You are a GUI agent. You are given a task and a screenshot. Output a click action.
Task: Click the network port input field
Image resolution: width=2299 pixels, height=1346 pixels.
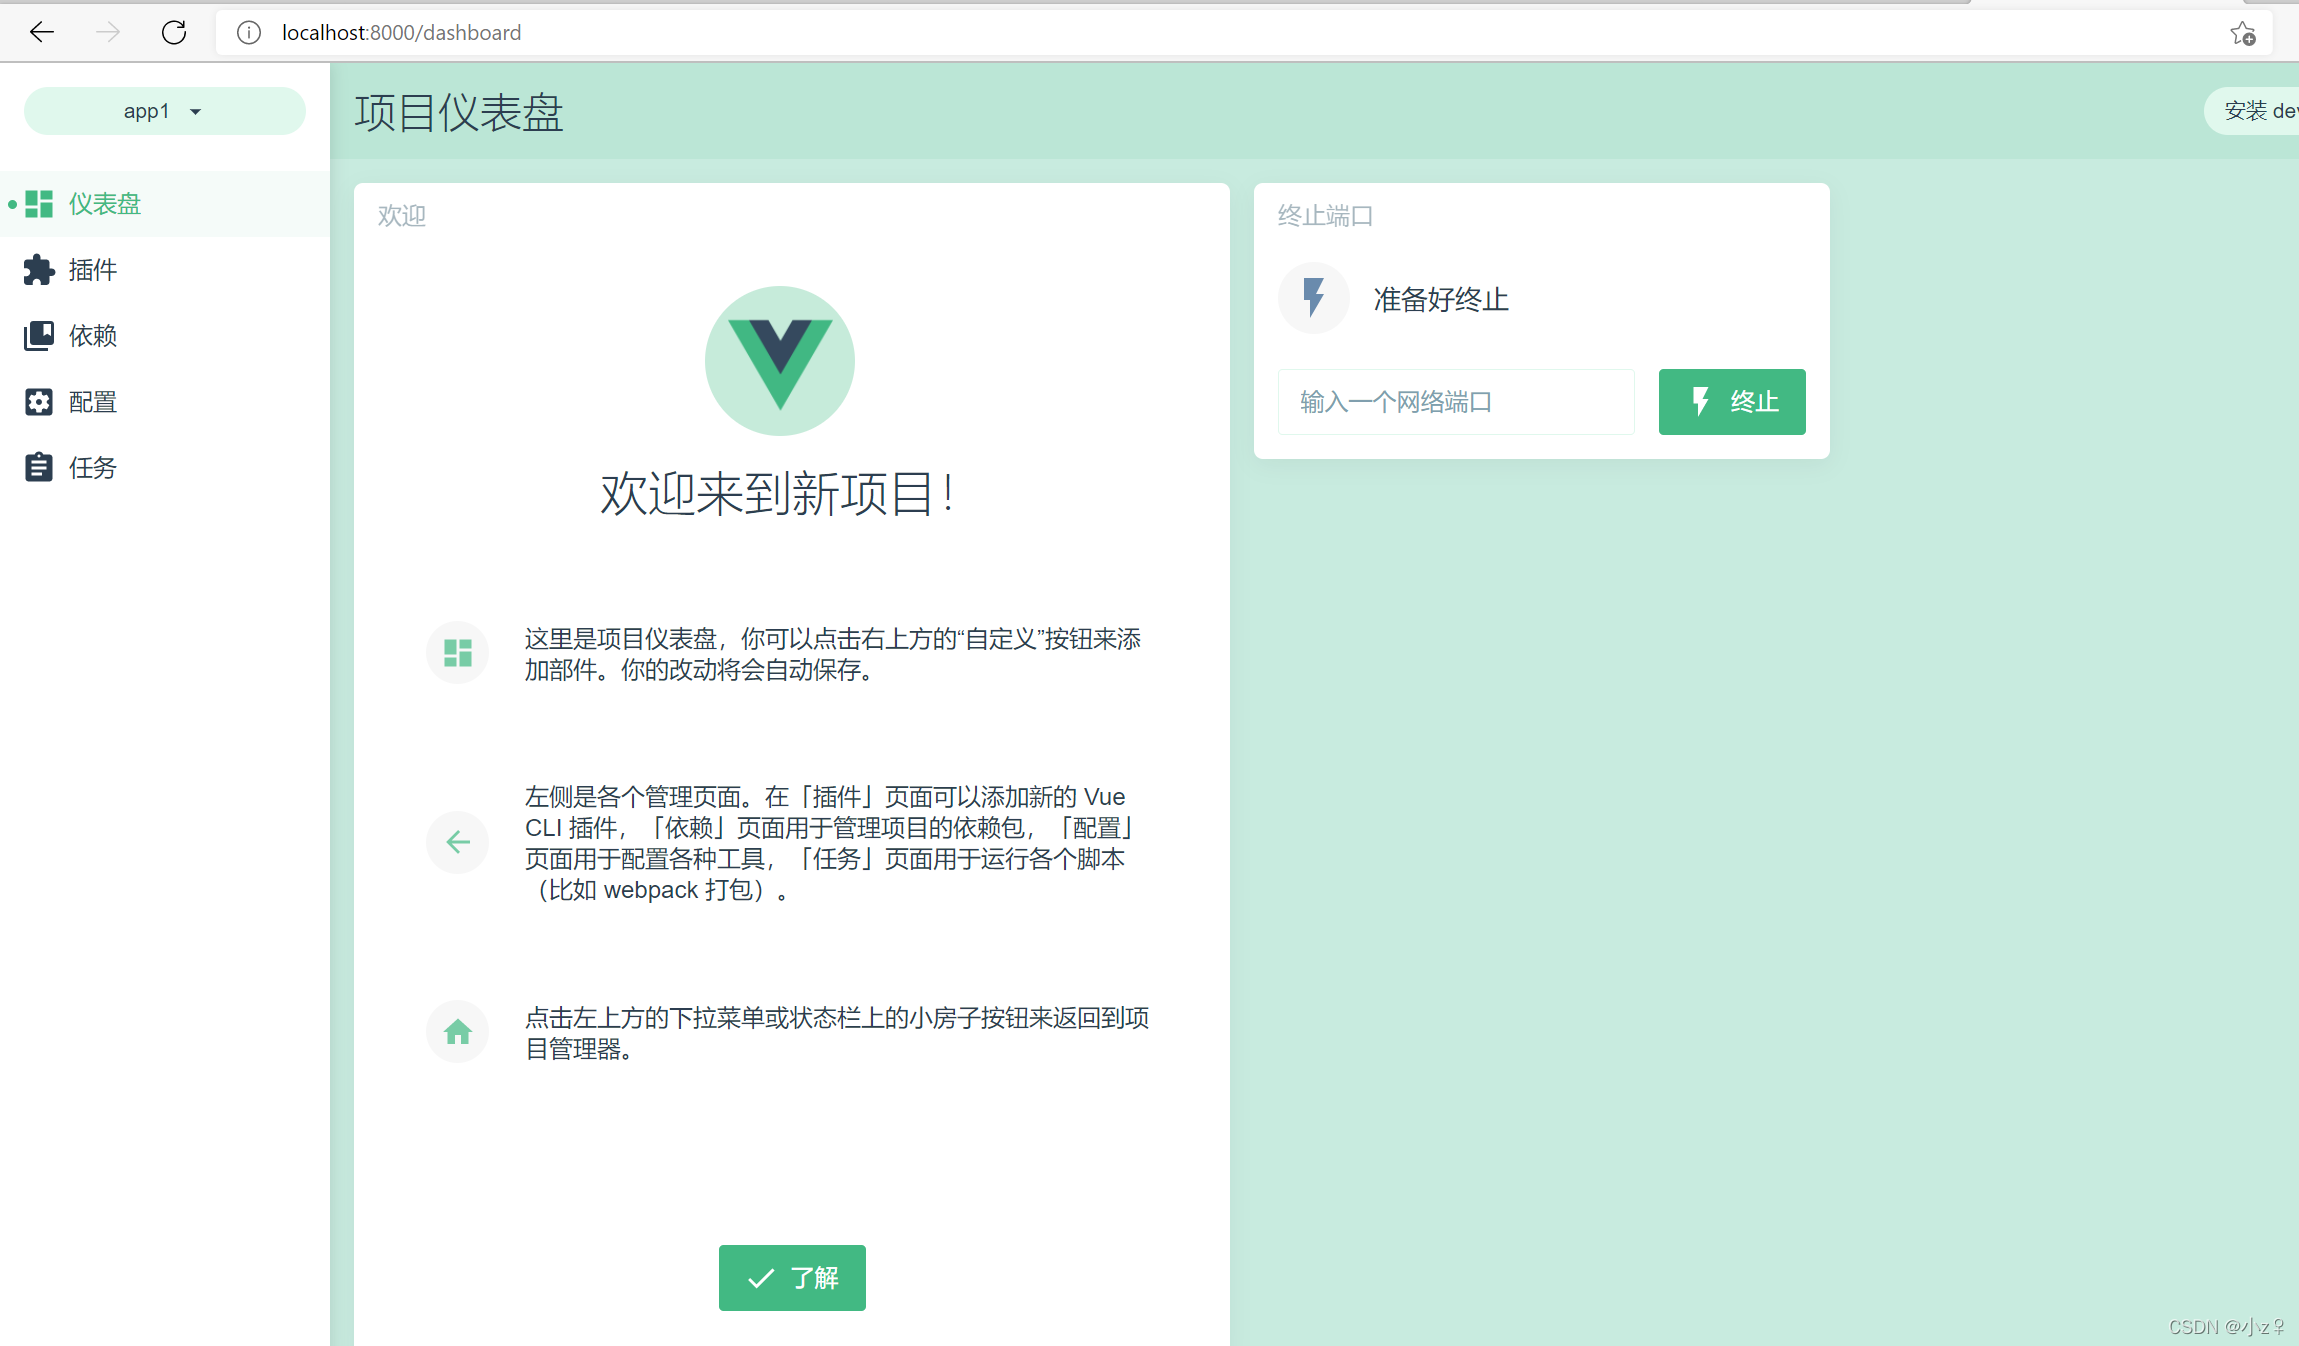pos(1455,401)
